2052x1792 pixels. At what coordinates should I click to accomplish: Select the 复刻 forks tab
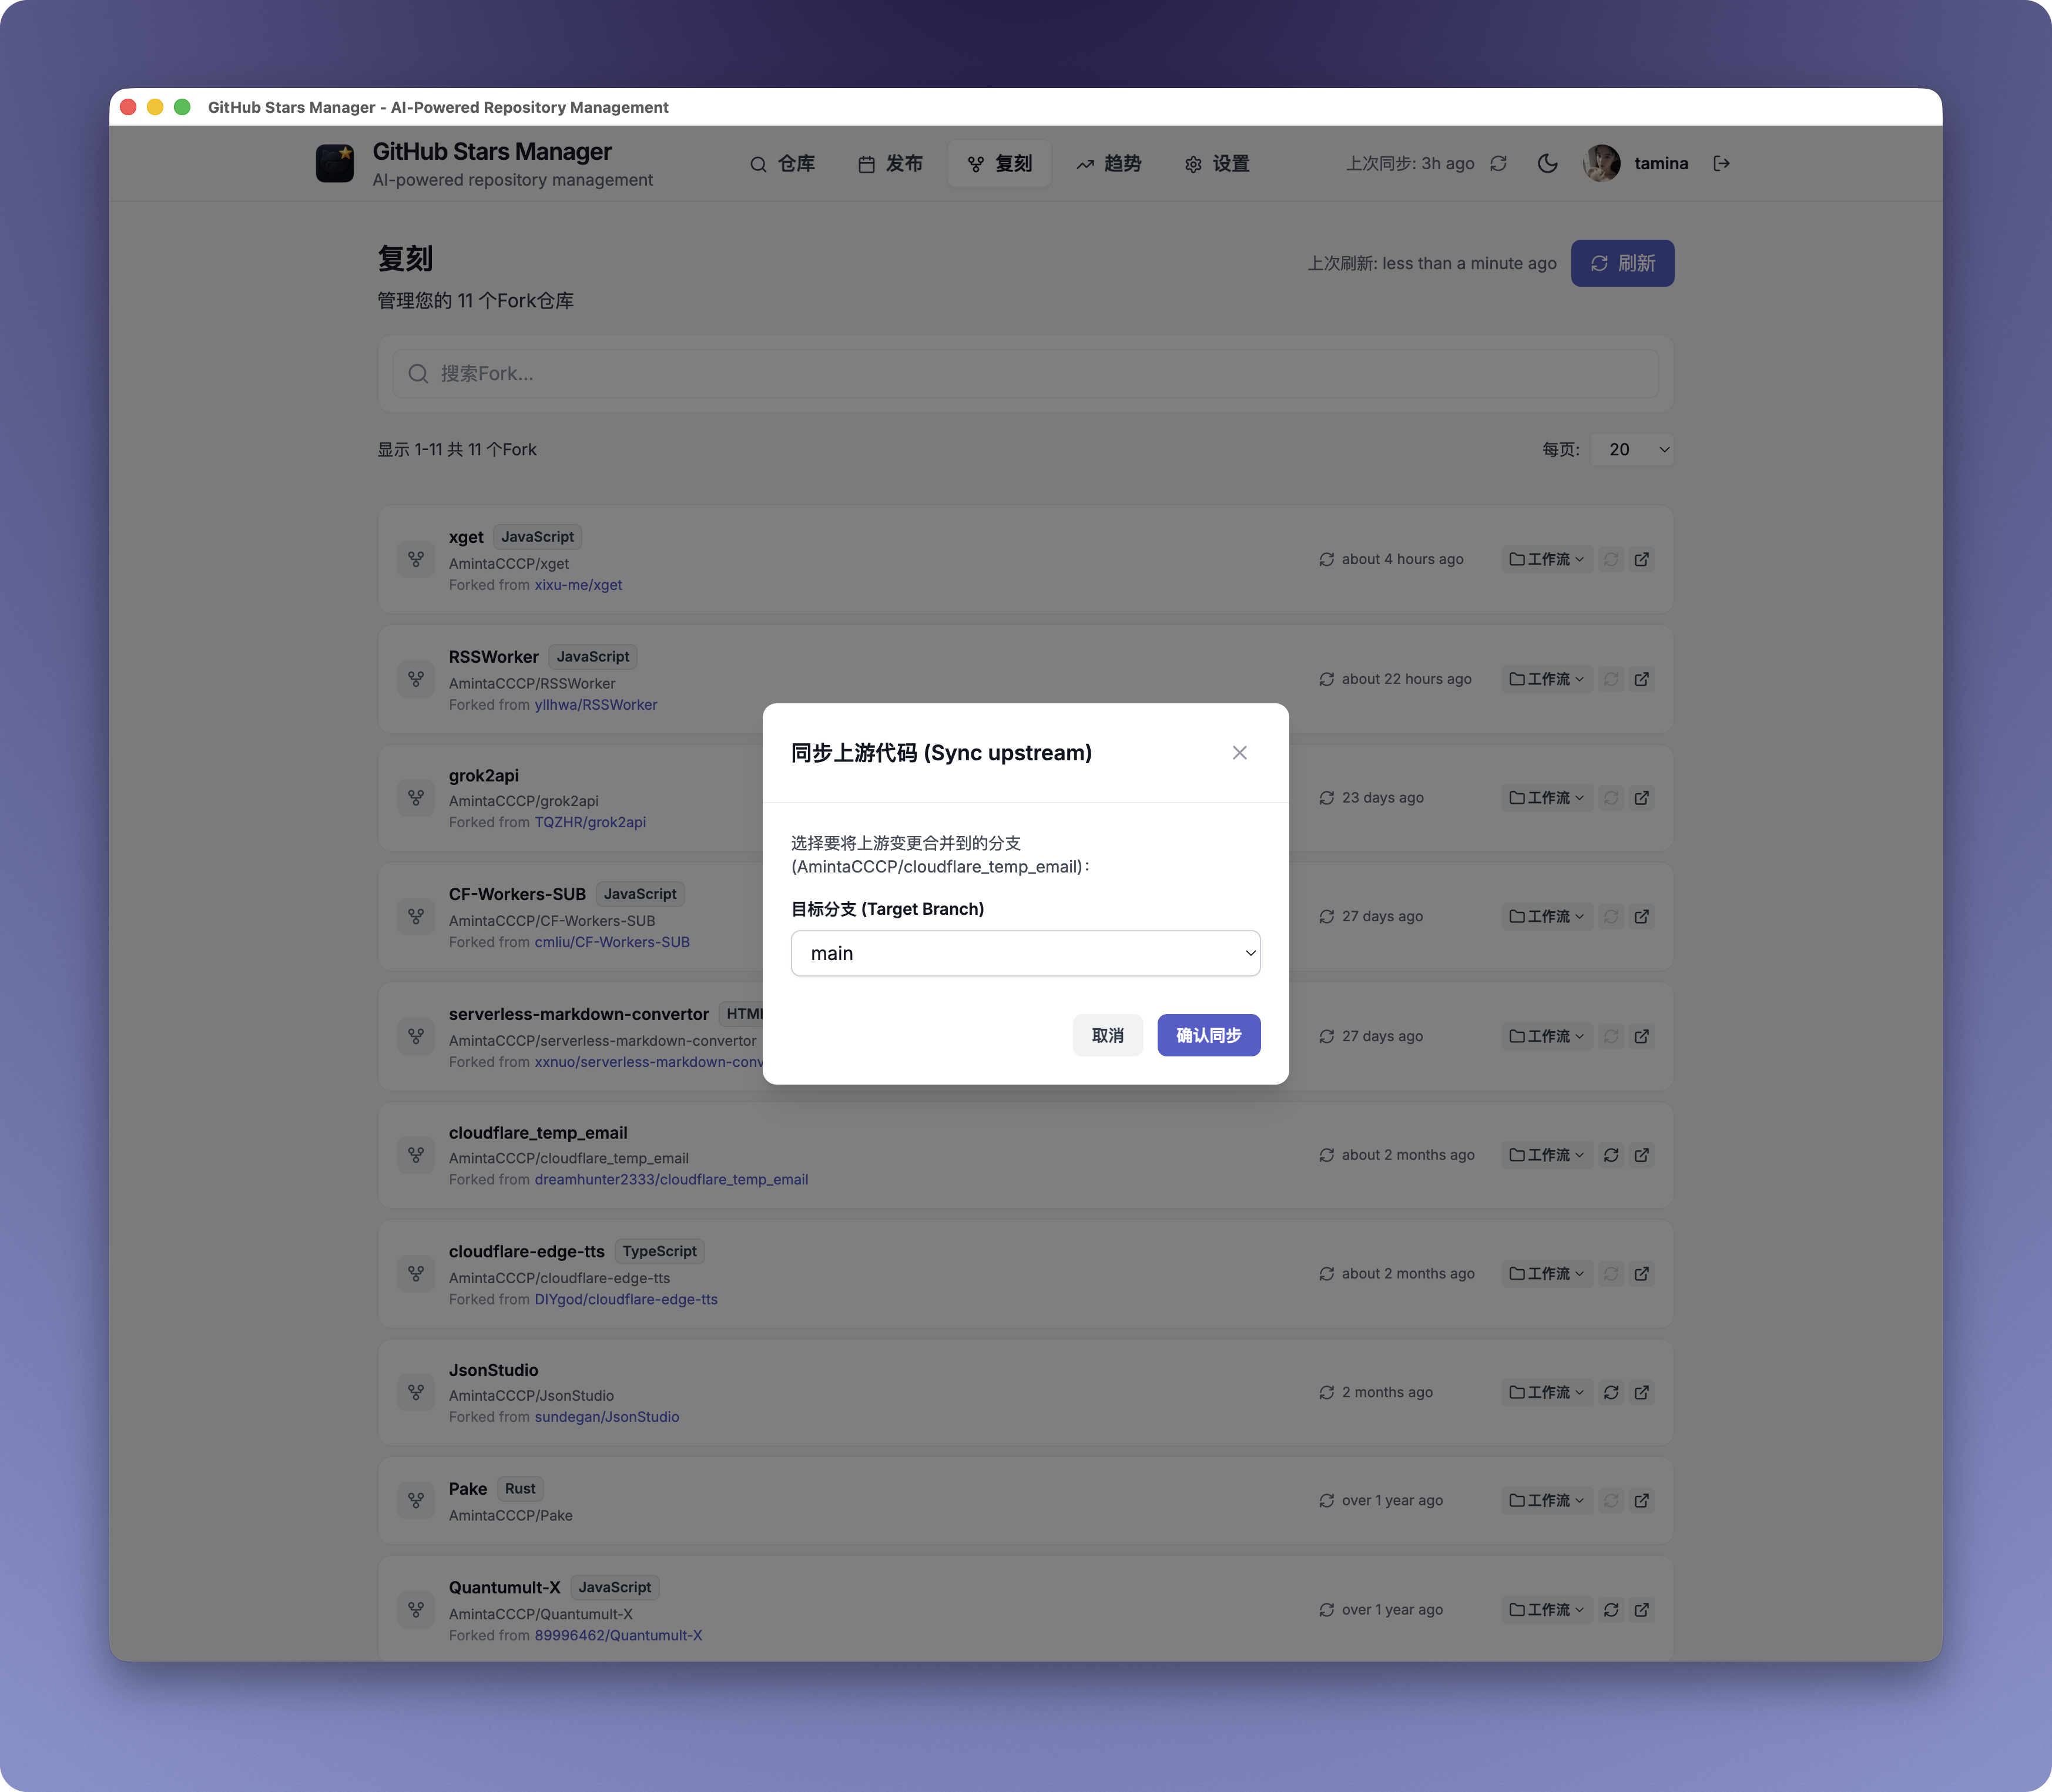point(1000,164)
